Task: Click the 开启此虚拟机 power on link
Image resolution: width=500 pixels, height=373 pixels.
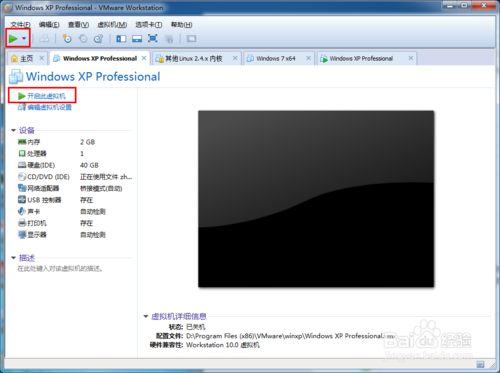Action: pos(46,96)
